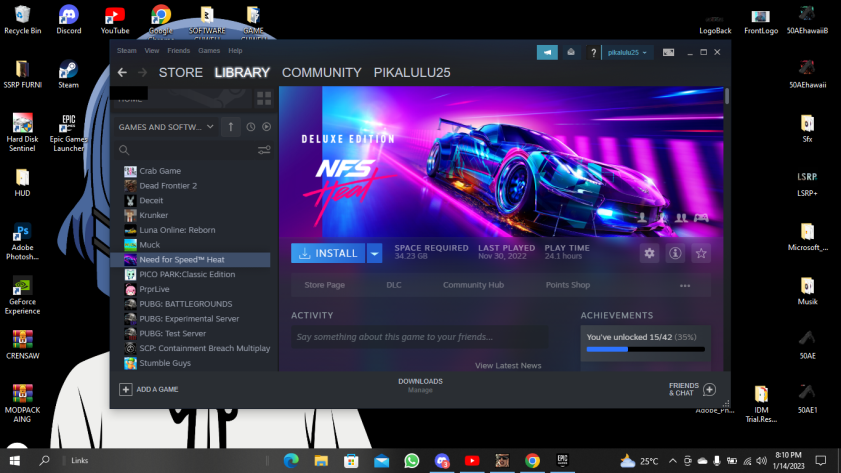Open game Manage gear icon
841x473 pixels.
coord(649,253)
